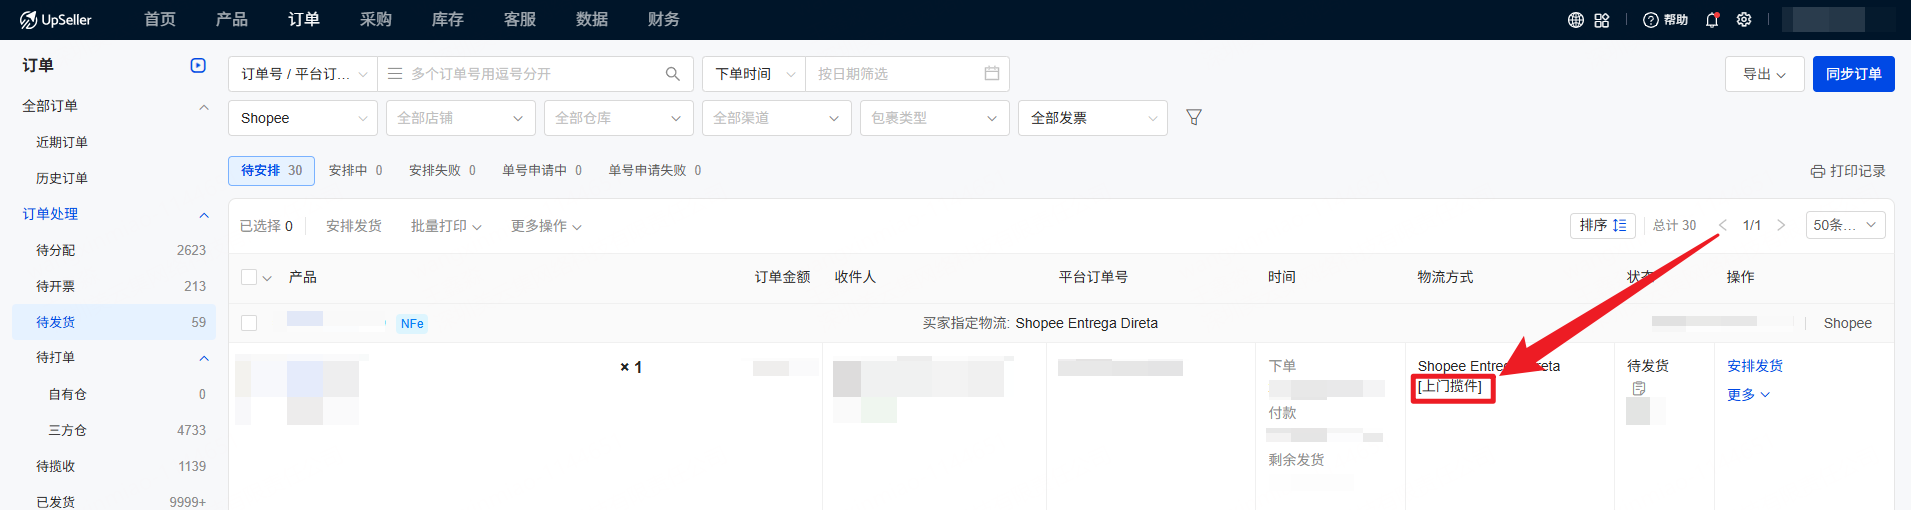Click the globe language icon
Viewport: 1911px width, 510px height.
(1575, 20)
